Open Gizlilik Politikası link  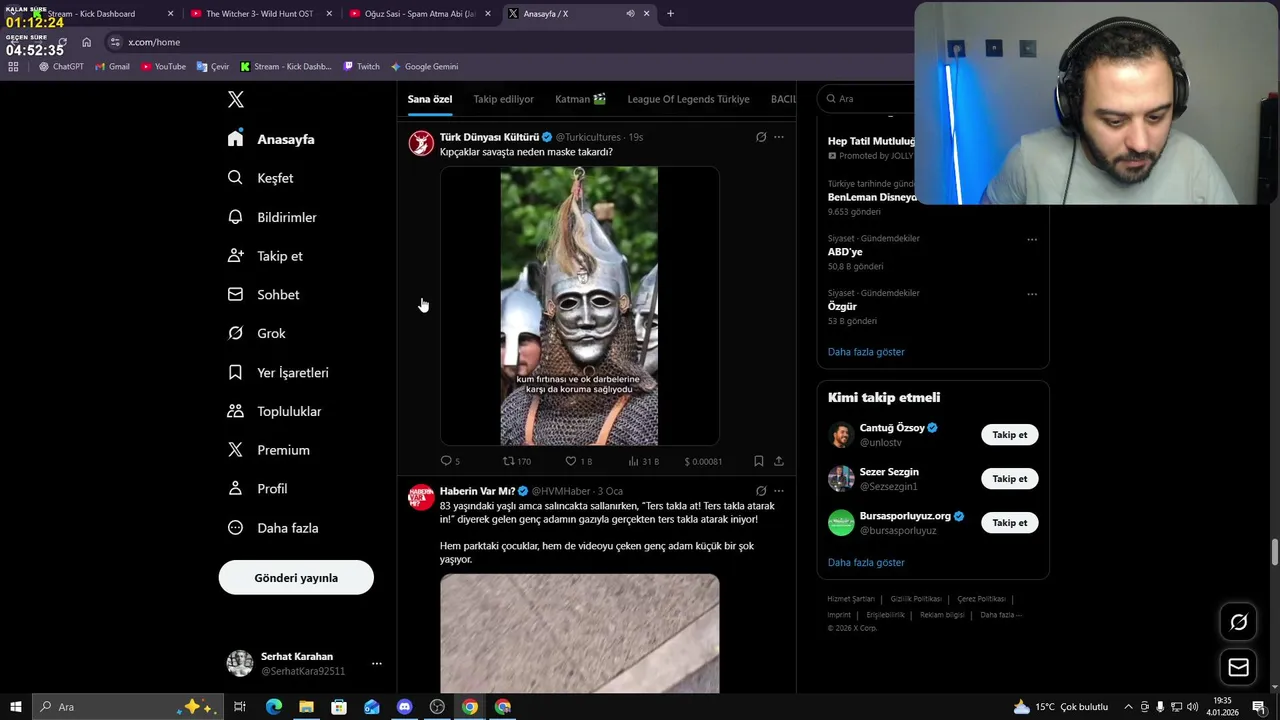pos(916,599)
